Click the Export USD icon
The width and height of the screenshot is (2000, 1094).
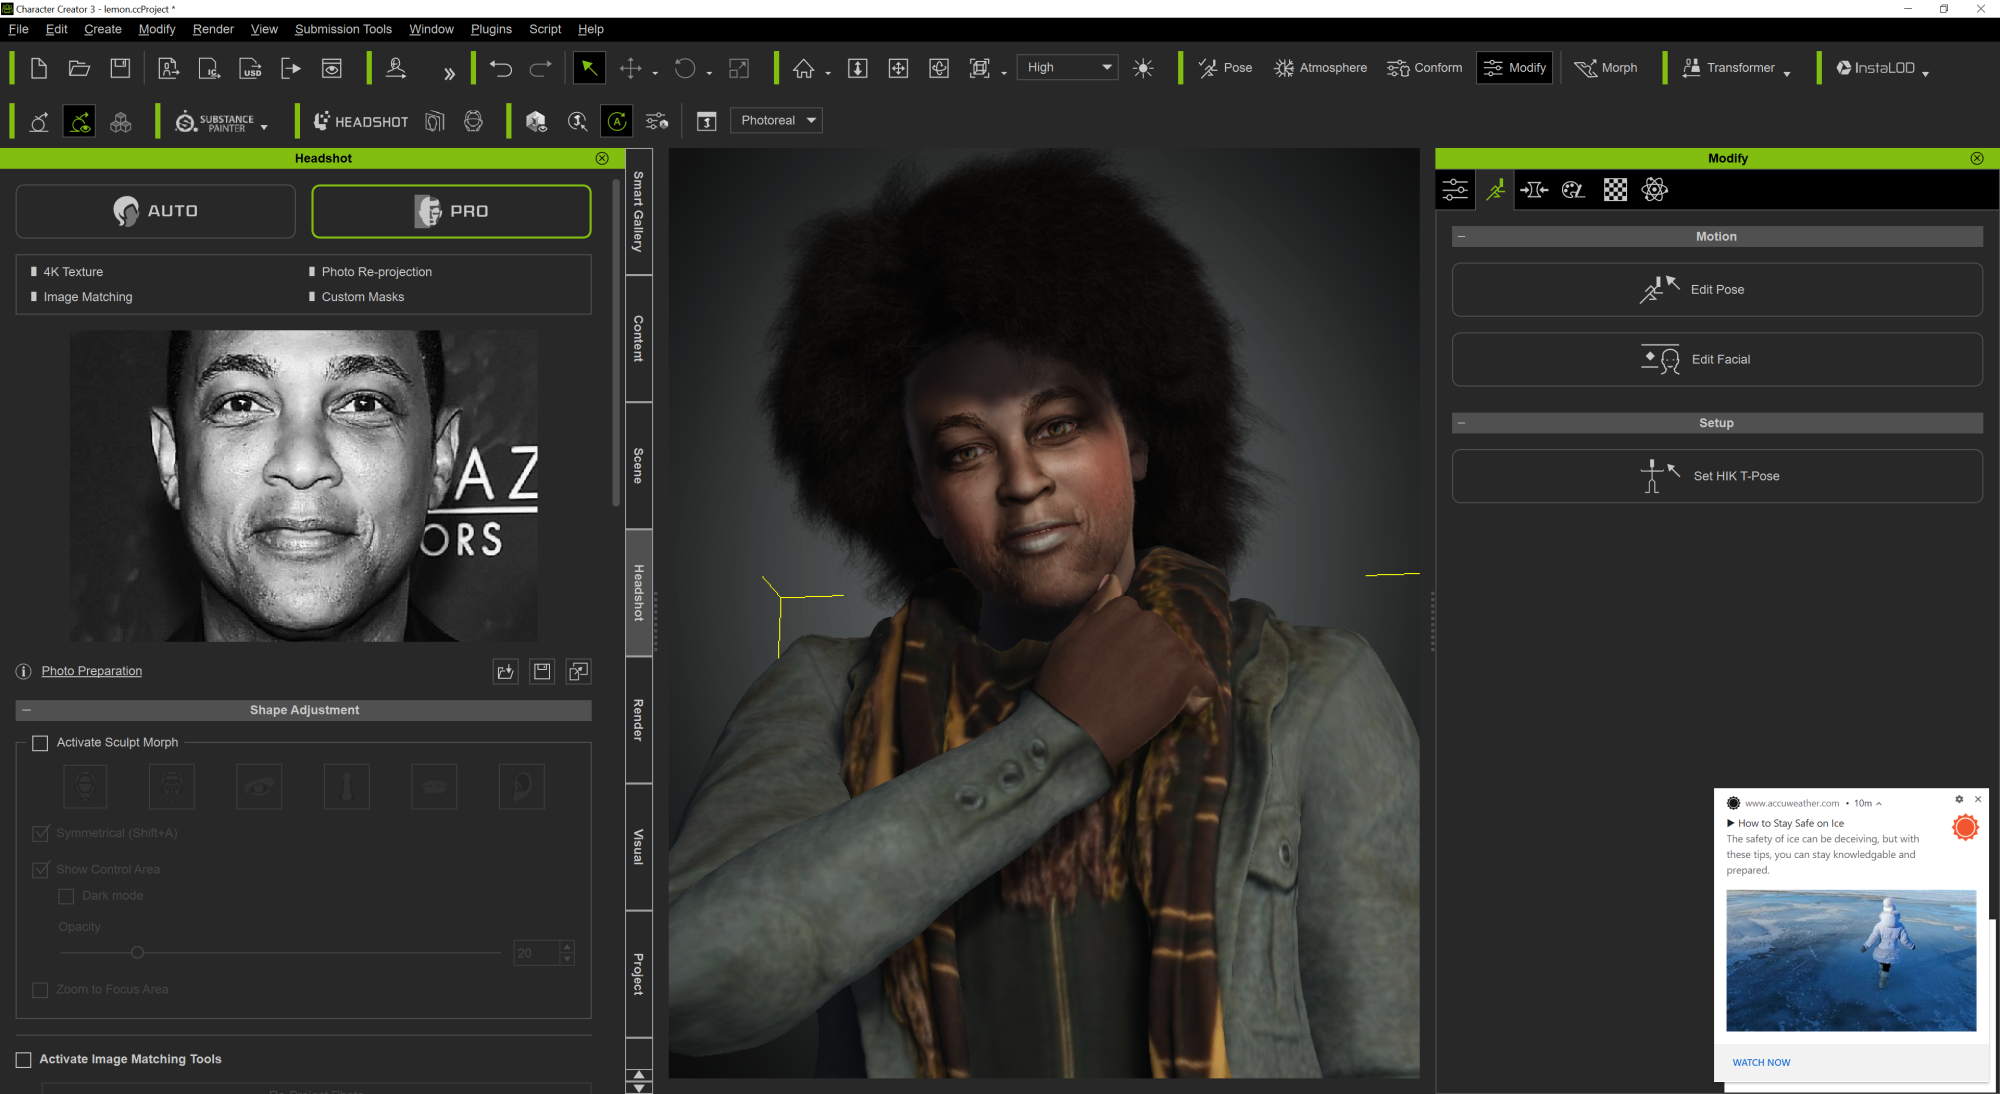pyautogui.click(x=250, y=68)
